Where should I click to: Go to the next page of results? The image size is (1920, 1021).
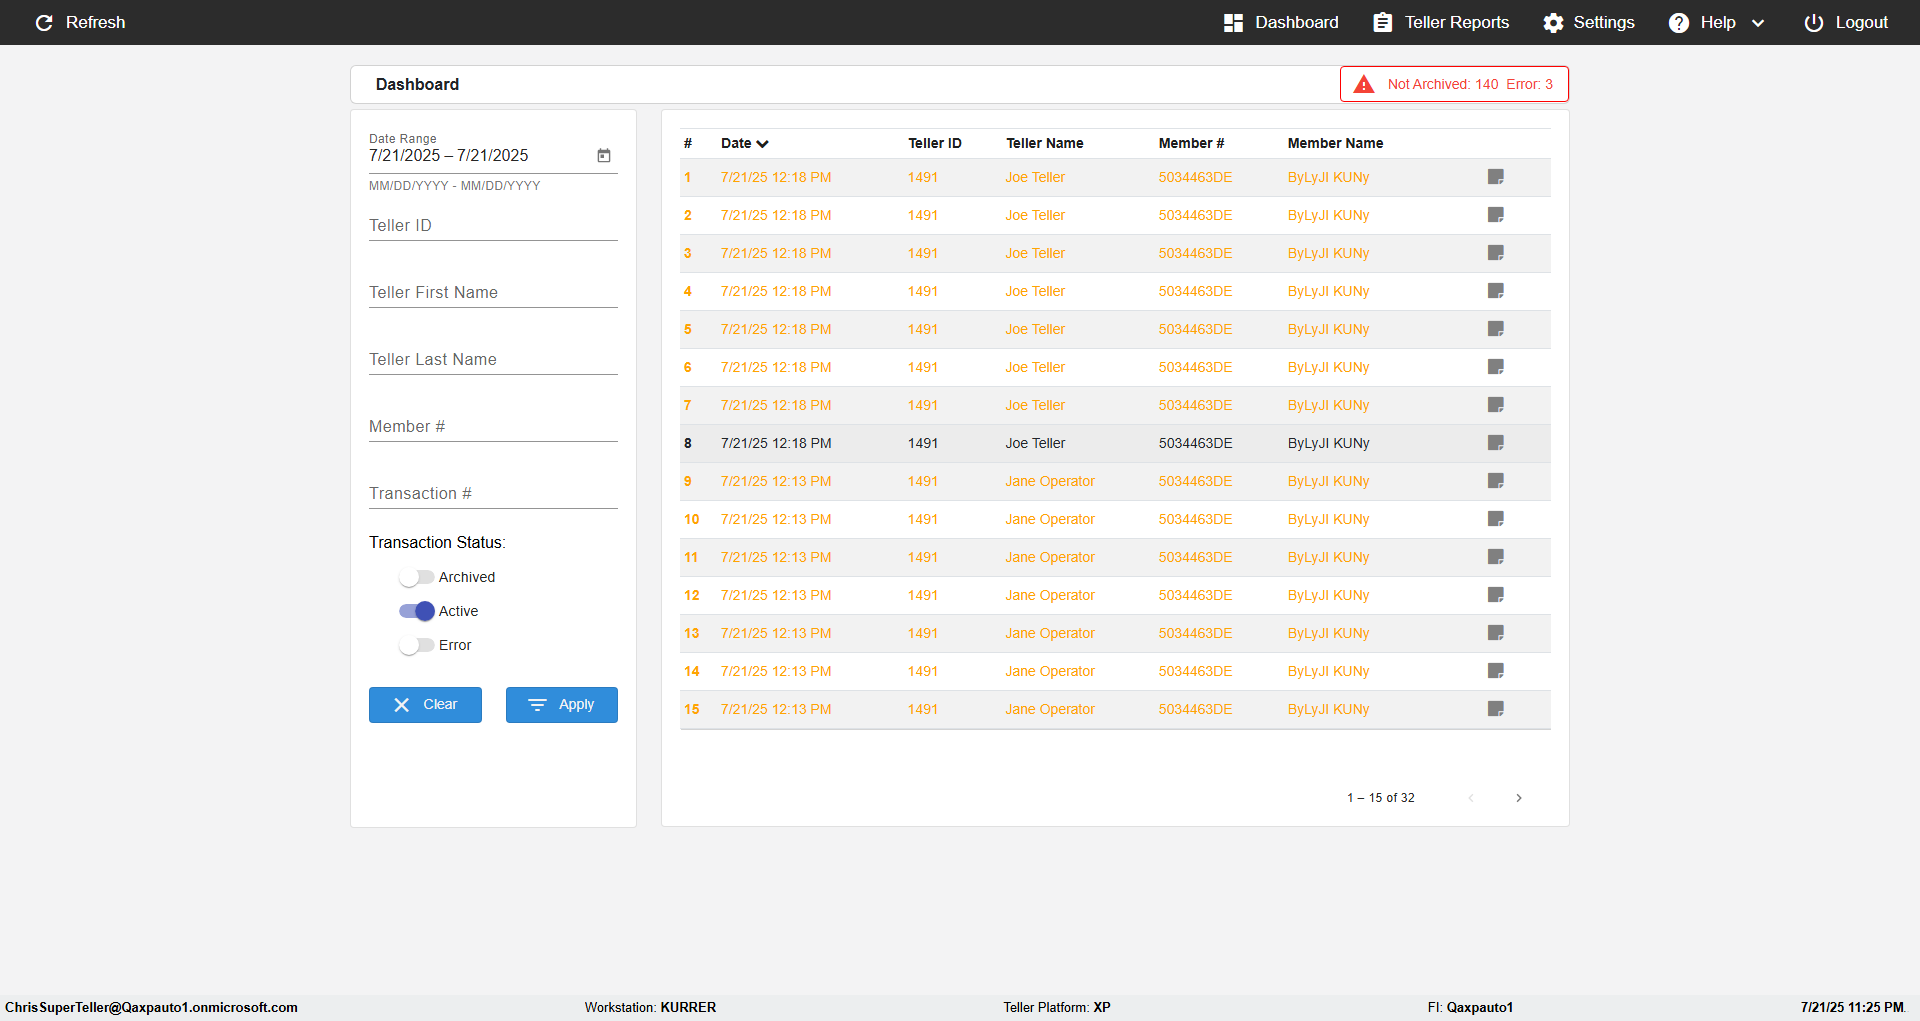click(1519, 798)
